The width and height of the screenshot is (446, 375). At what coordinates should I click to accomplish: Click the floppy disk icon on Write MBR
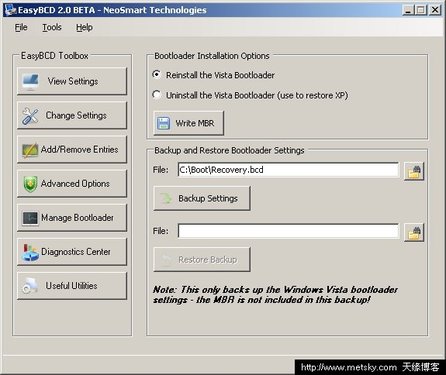tap(163, 123)
